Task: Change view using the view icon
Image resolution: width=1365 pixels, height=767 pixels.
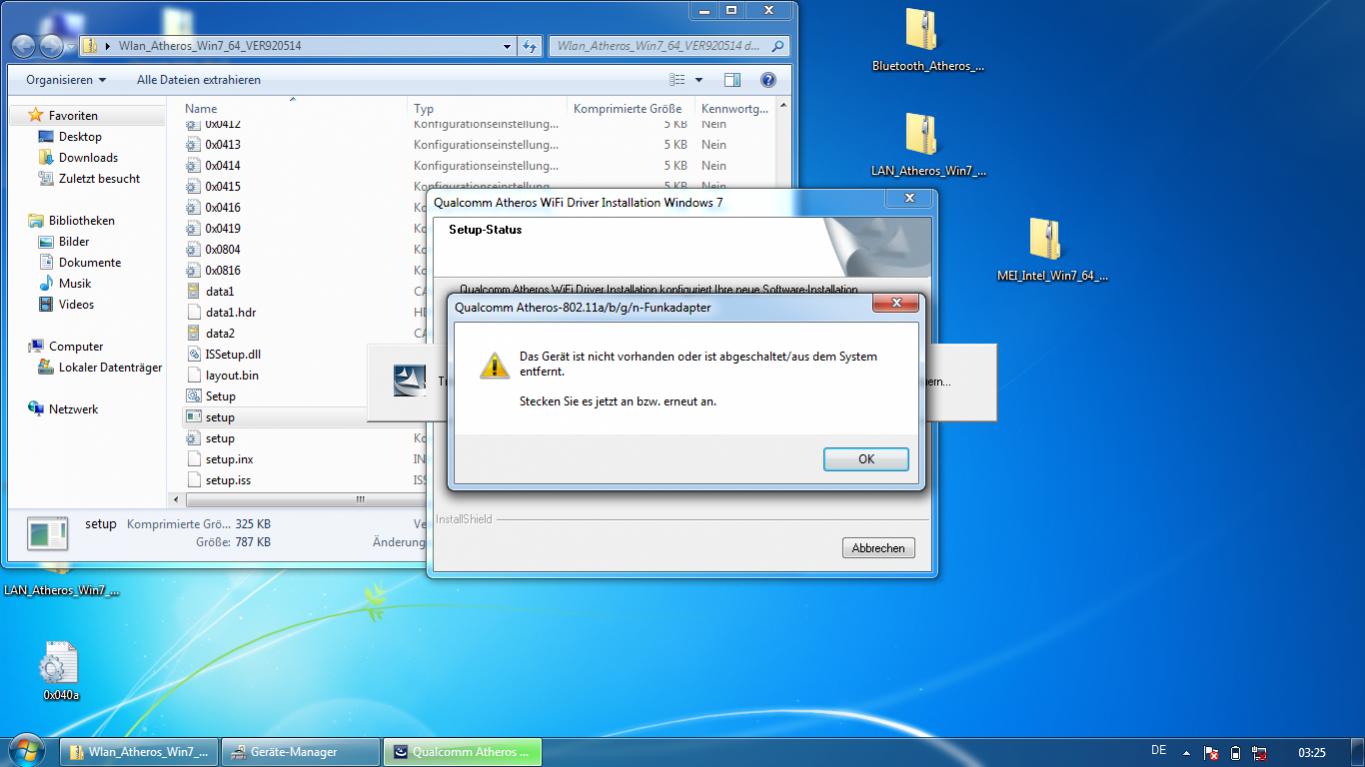Action: pyautogui.click(x=677, y=80)
